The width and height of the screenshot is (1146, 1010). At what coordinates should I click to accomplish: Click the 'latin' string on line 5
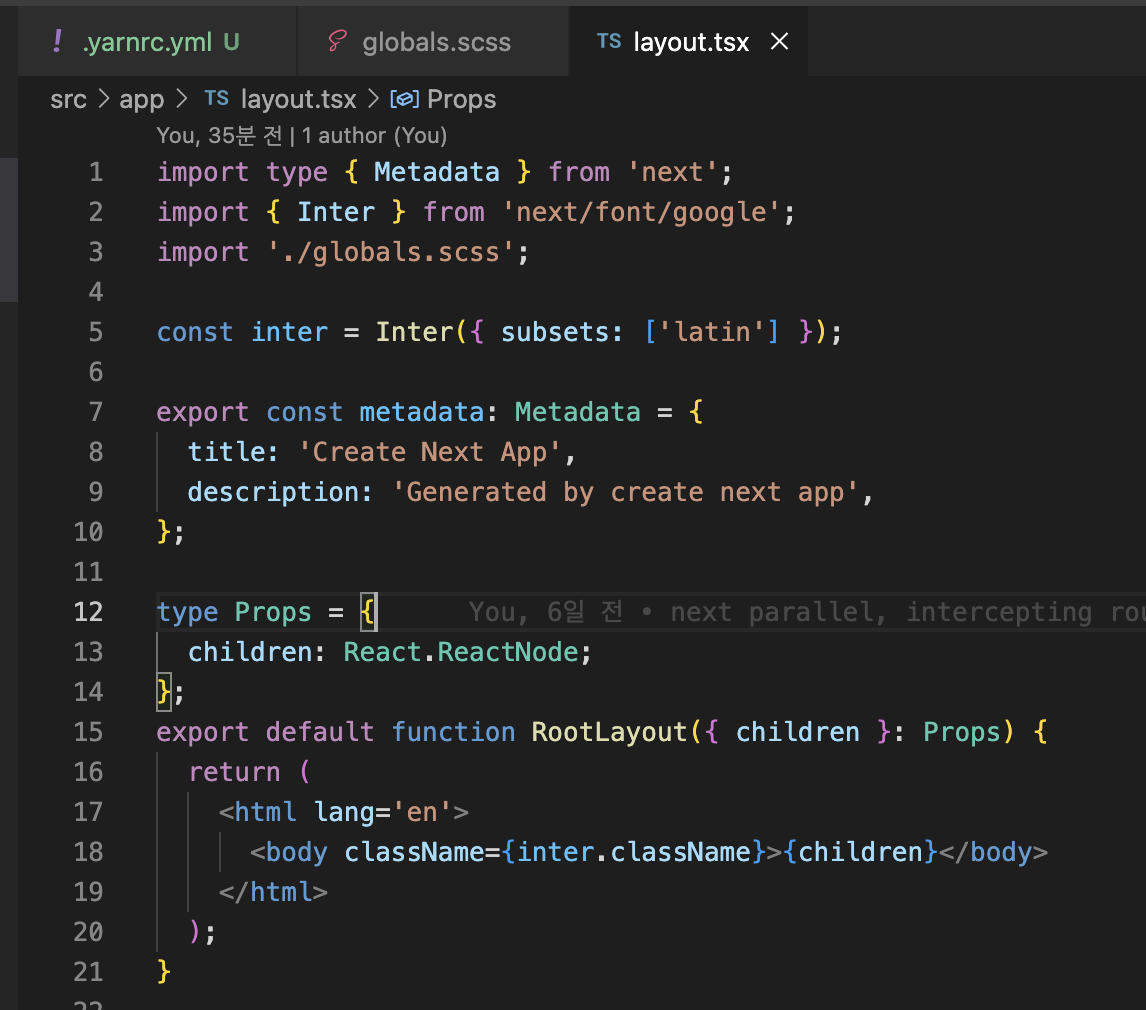coord(711,333)
